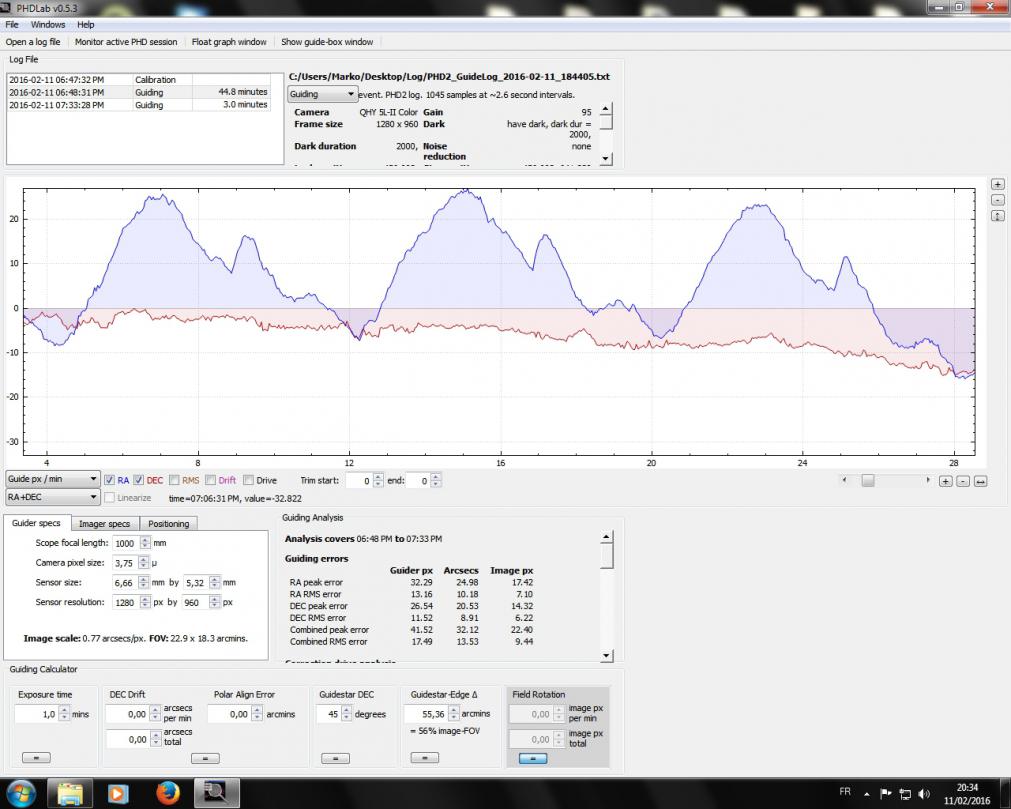Viewport: 1011px width, 809px height.
Task: Click the log header scrollbar up arrow
Action: pyautogui.click(x=605, y=109)
